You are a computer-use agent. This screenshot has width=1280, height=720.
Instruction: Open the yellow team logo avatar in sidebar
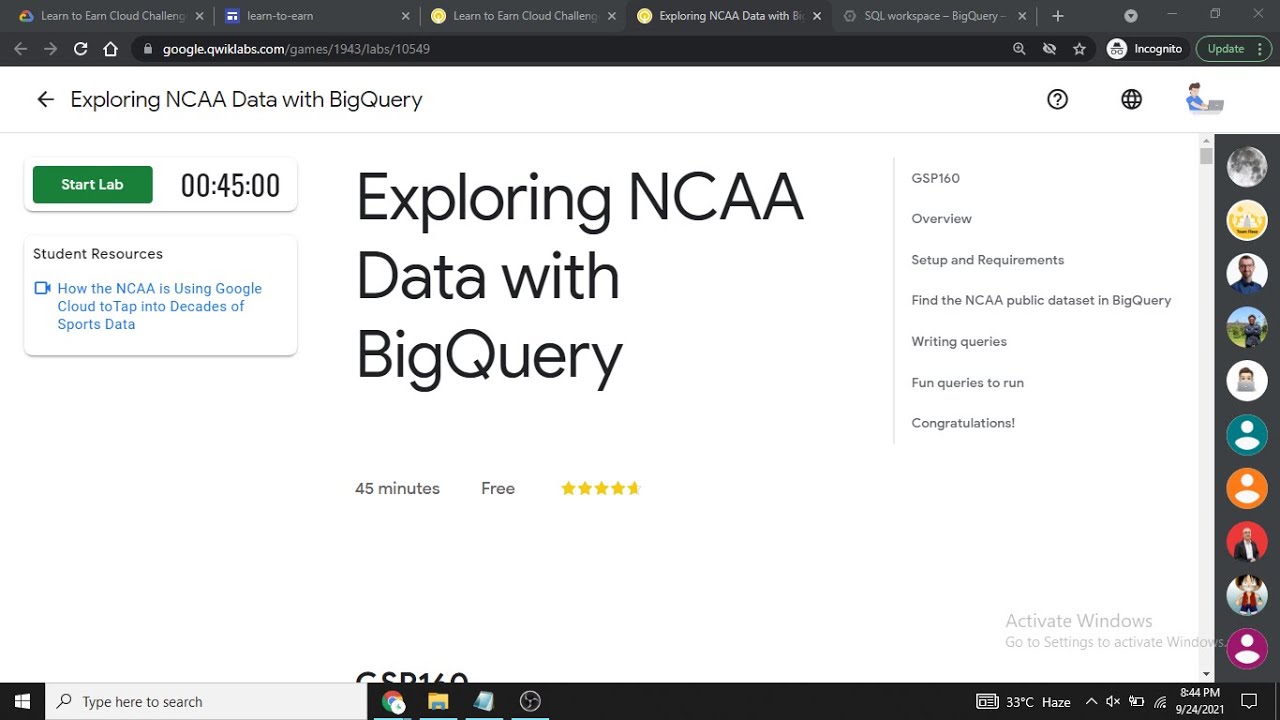1247,220
